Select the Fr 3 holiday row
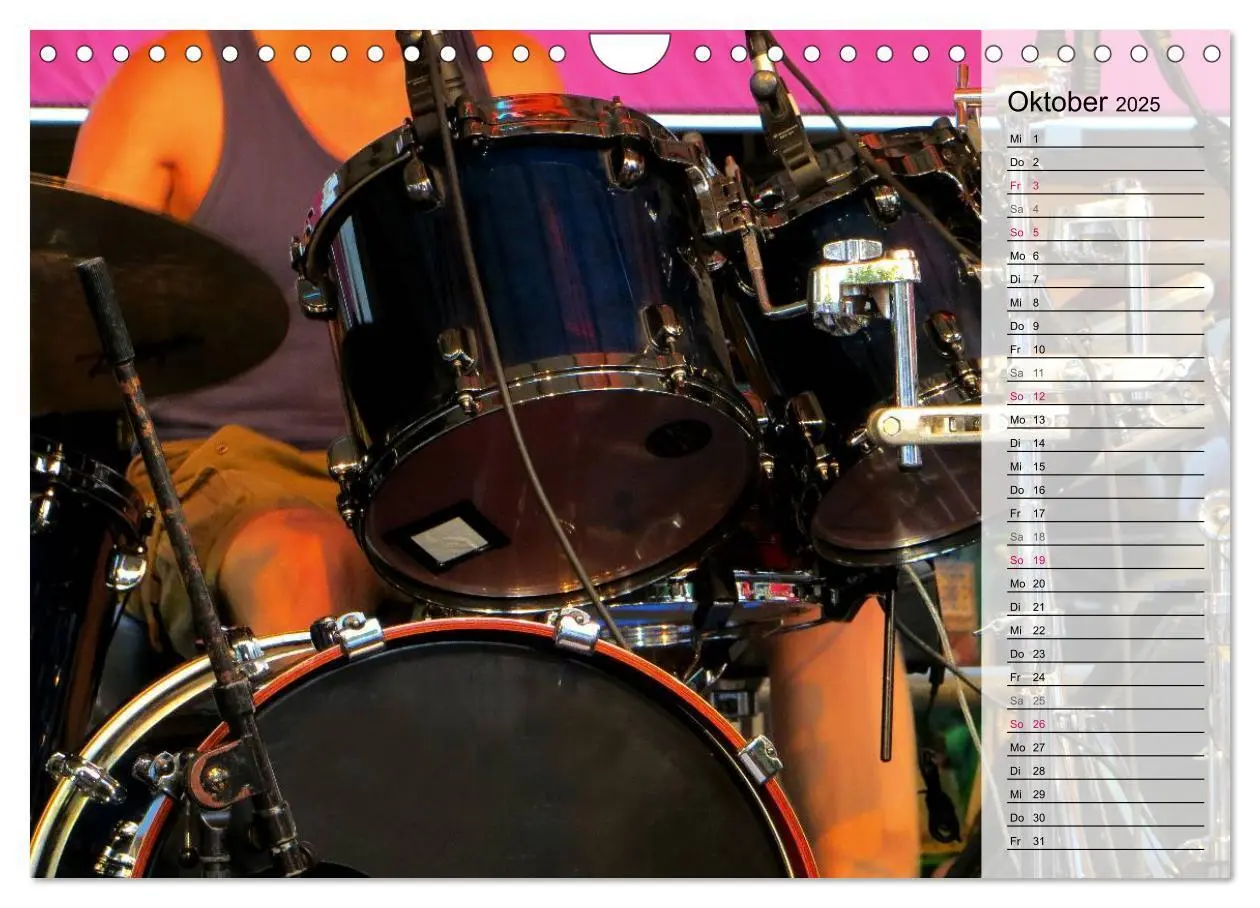Screen dimensions: 1260x908 (x=1105, y=185)
